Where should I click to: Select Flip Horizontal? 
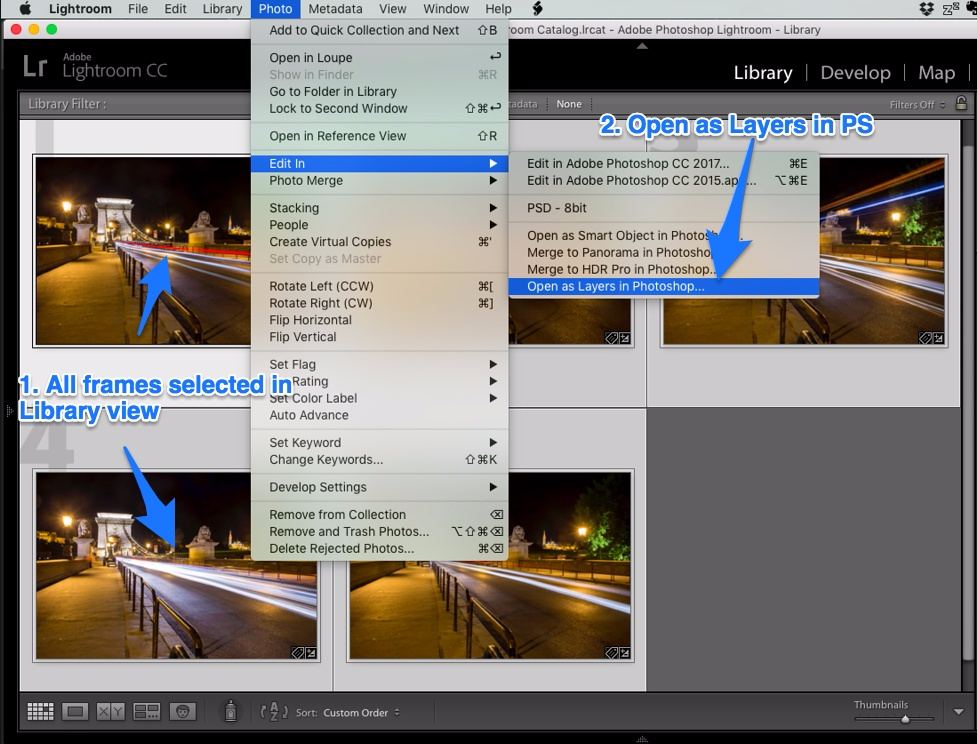(x=379, y=320)
